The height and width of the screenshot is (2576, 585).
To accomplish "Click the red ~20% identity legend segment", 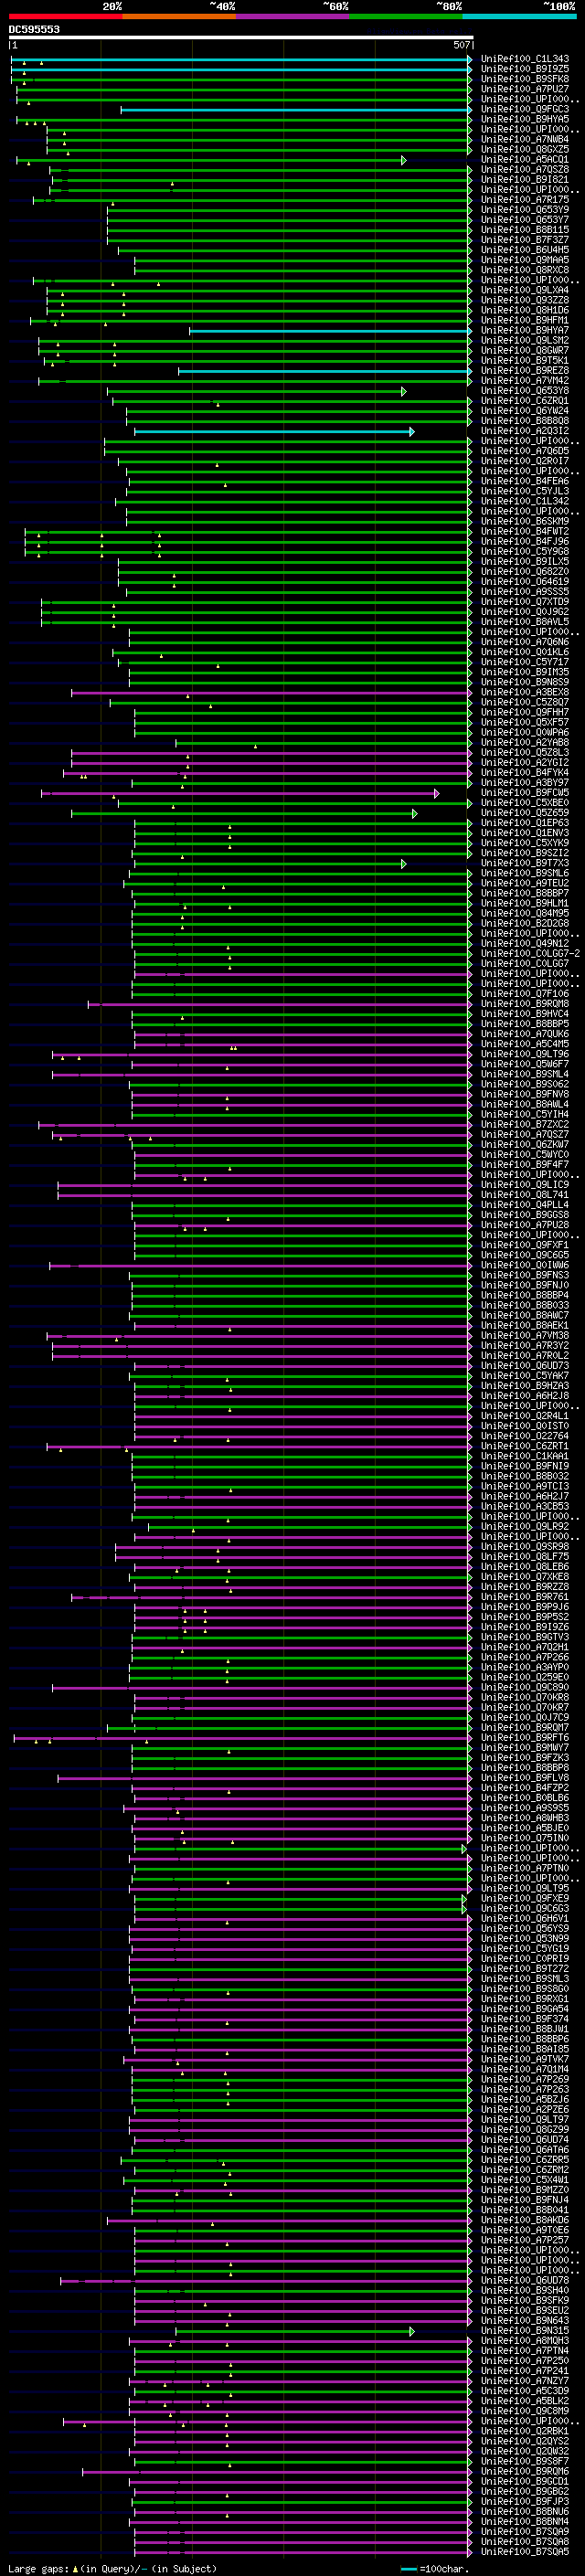I will [x=65, y=16].
